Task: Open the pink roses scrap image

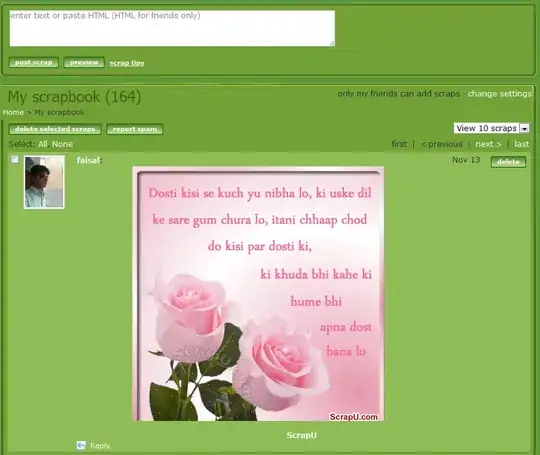Action: pos(258,294)
